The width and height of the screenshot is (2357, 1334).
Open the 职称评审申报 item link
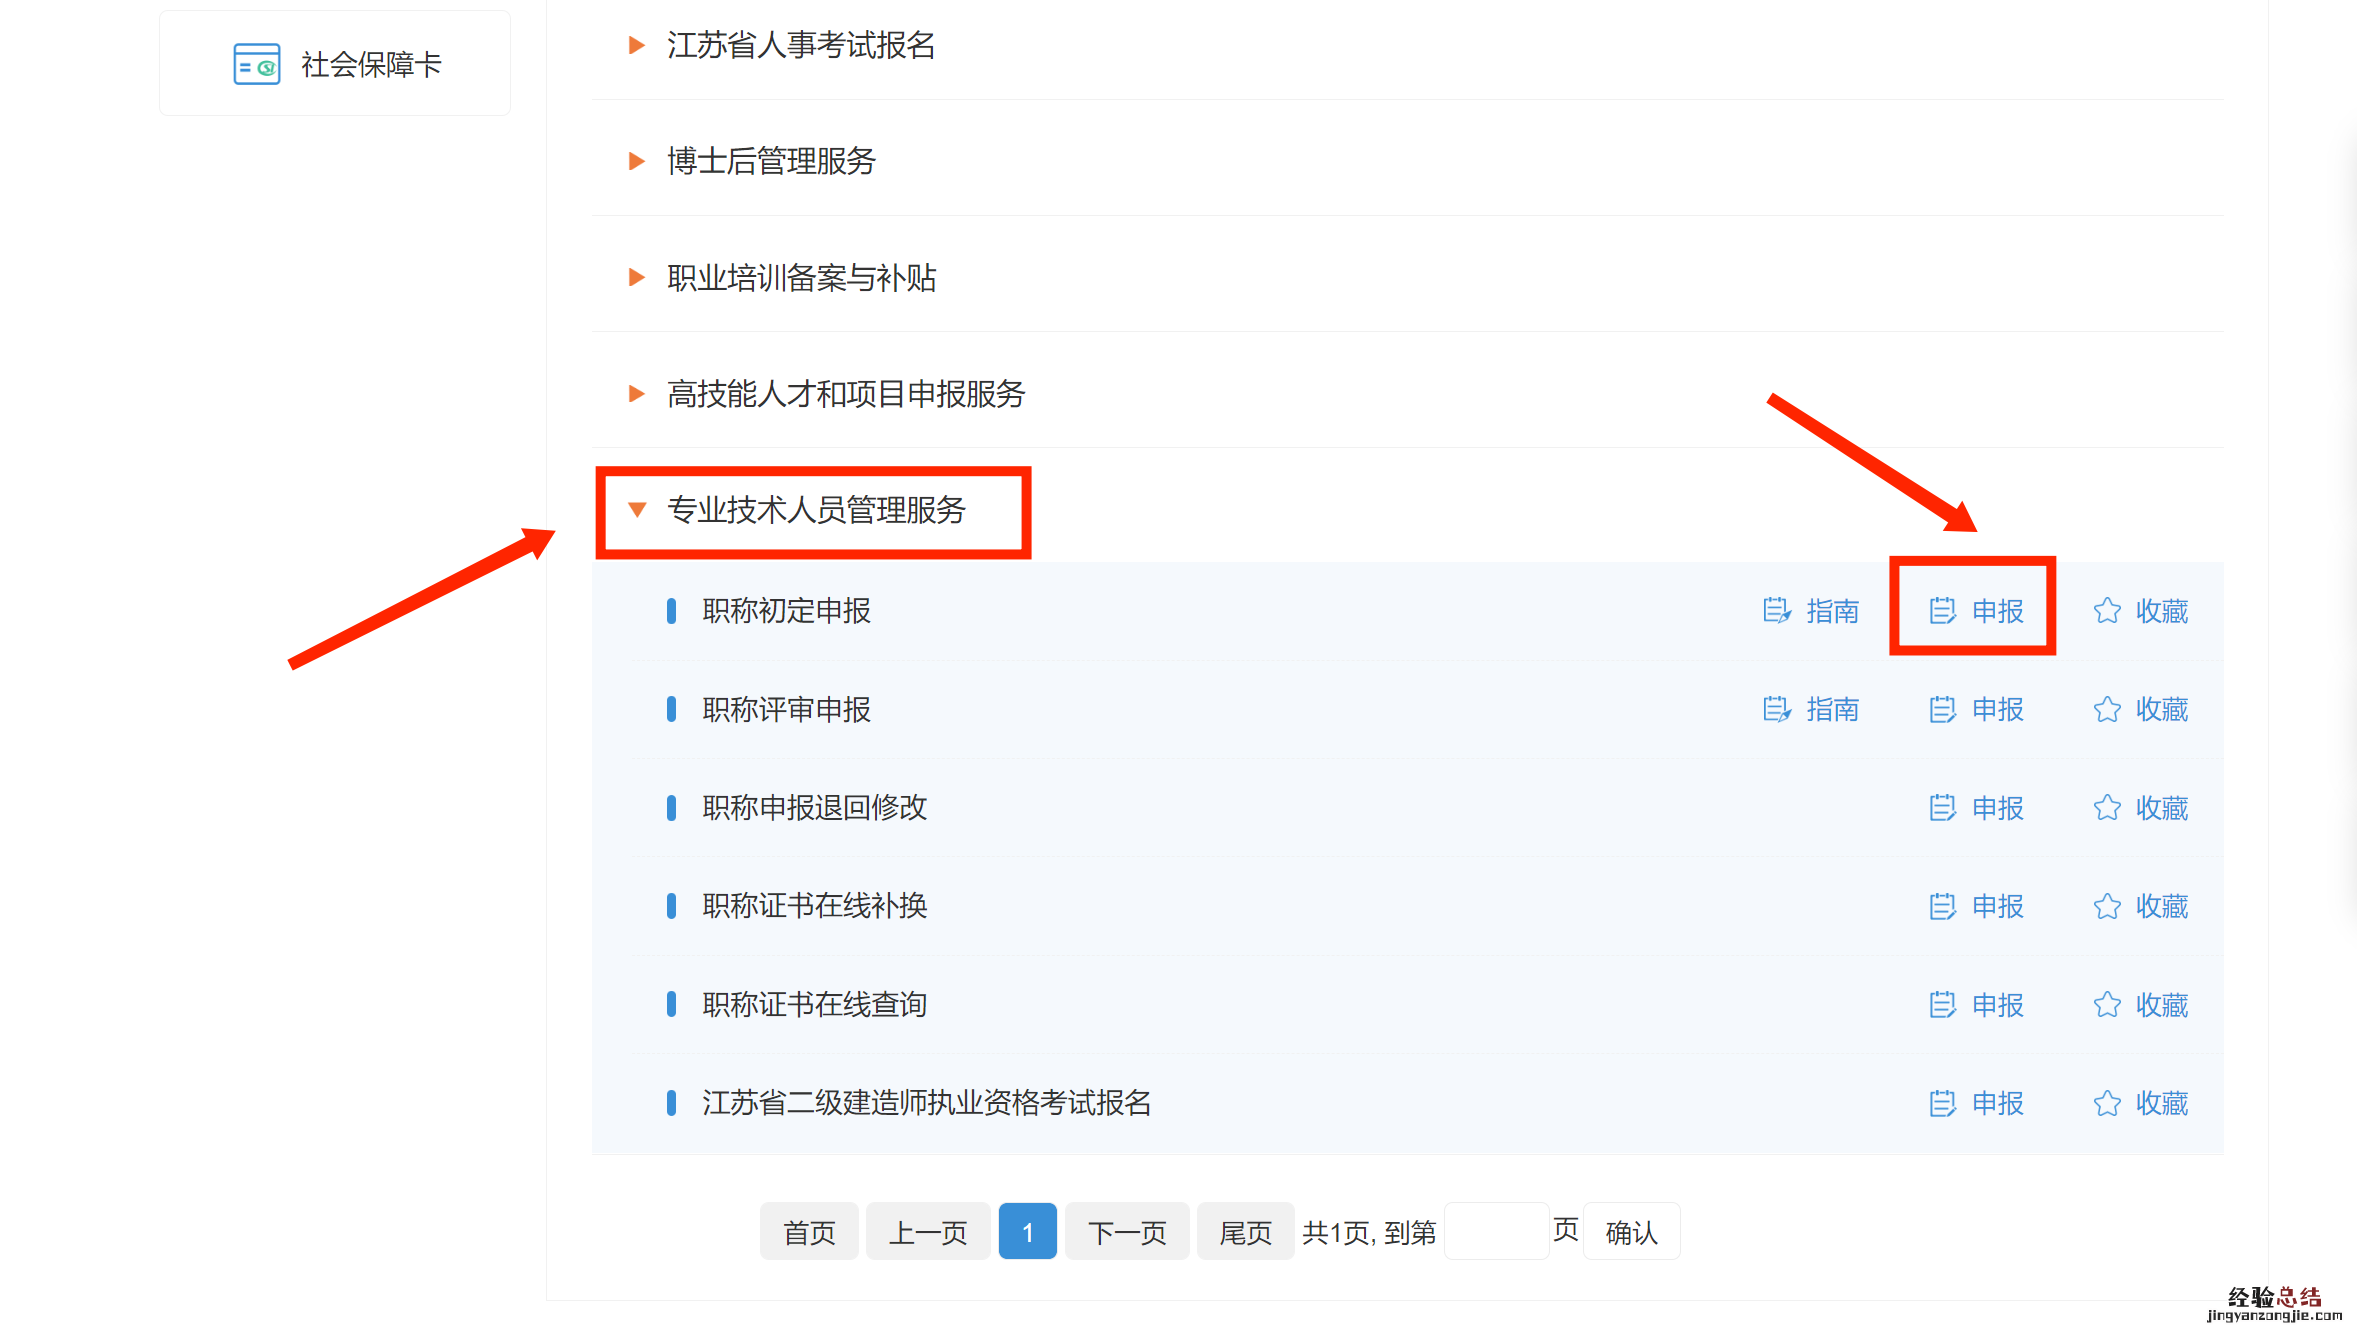tap(786, 710)
